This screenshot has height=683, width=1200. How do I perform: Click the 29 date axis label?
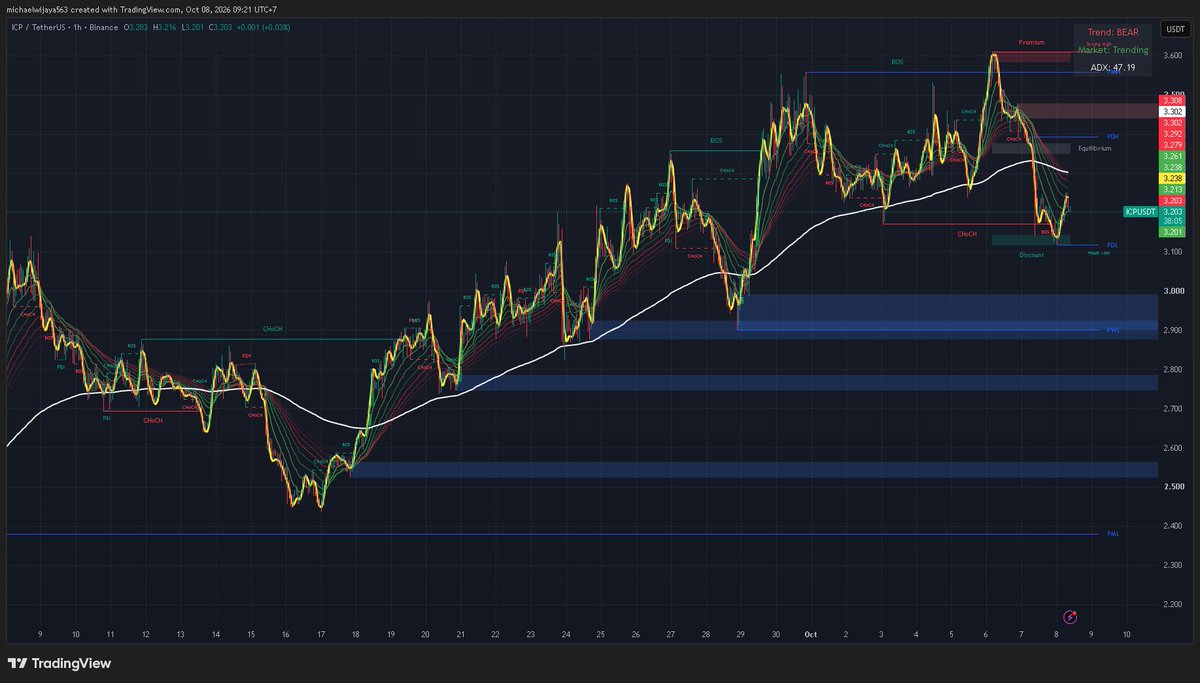[x=740, y=634]
